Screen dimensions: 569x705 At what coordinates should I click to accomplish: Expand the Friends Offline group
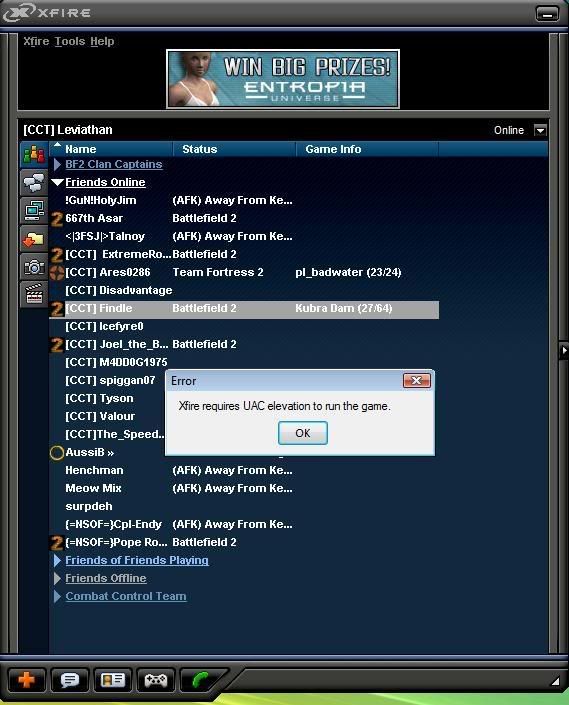[x=57, y=578]
